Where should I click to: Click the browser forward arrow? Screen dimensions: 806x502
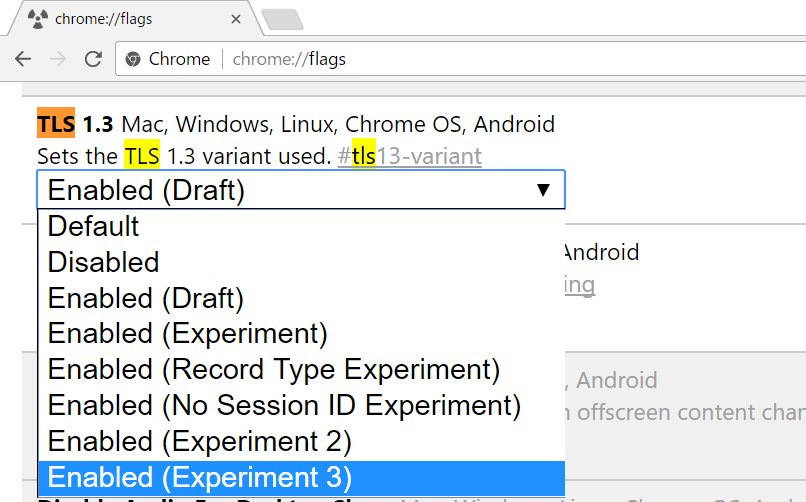coord(58,59)
